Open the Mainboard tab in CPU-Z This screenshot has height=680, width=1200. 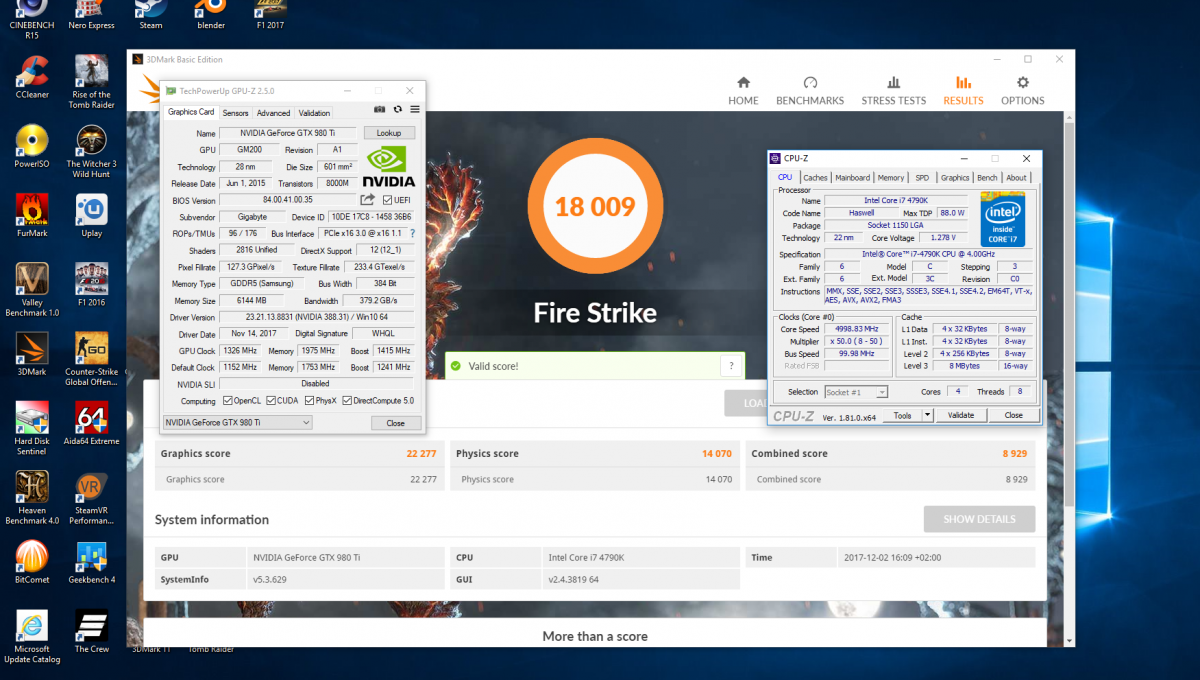point(852,177)
